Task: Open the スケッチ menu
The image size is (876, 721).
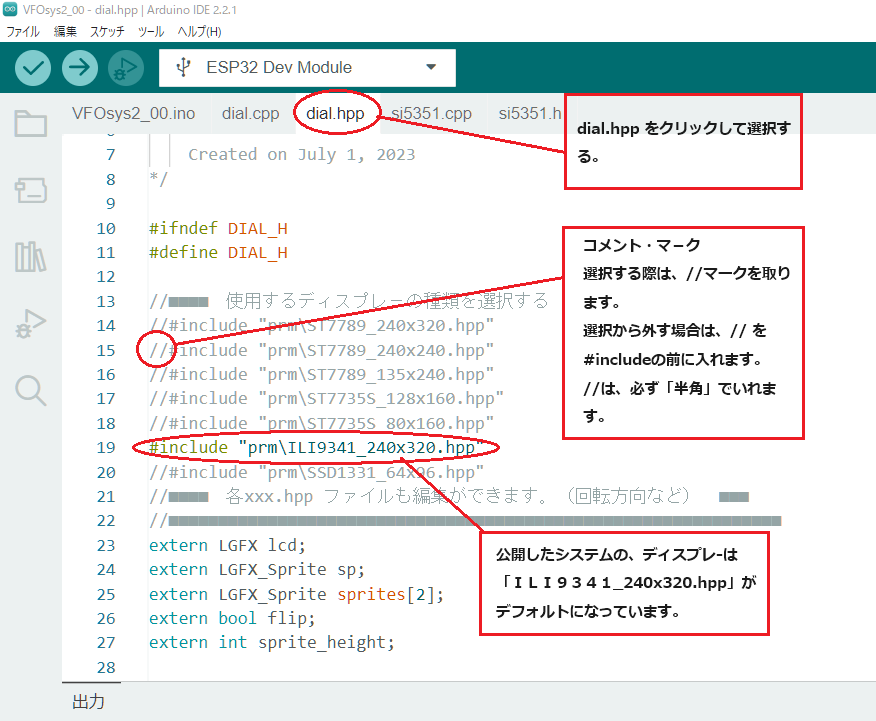Action: click(x=107, y=32)
